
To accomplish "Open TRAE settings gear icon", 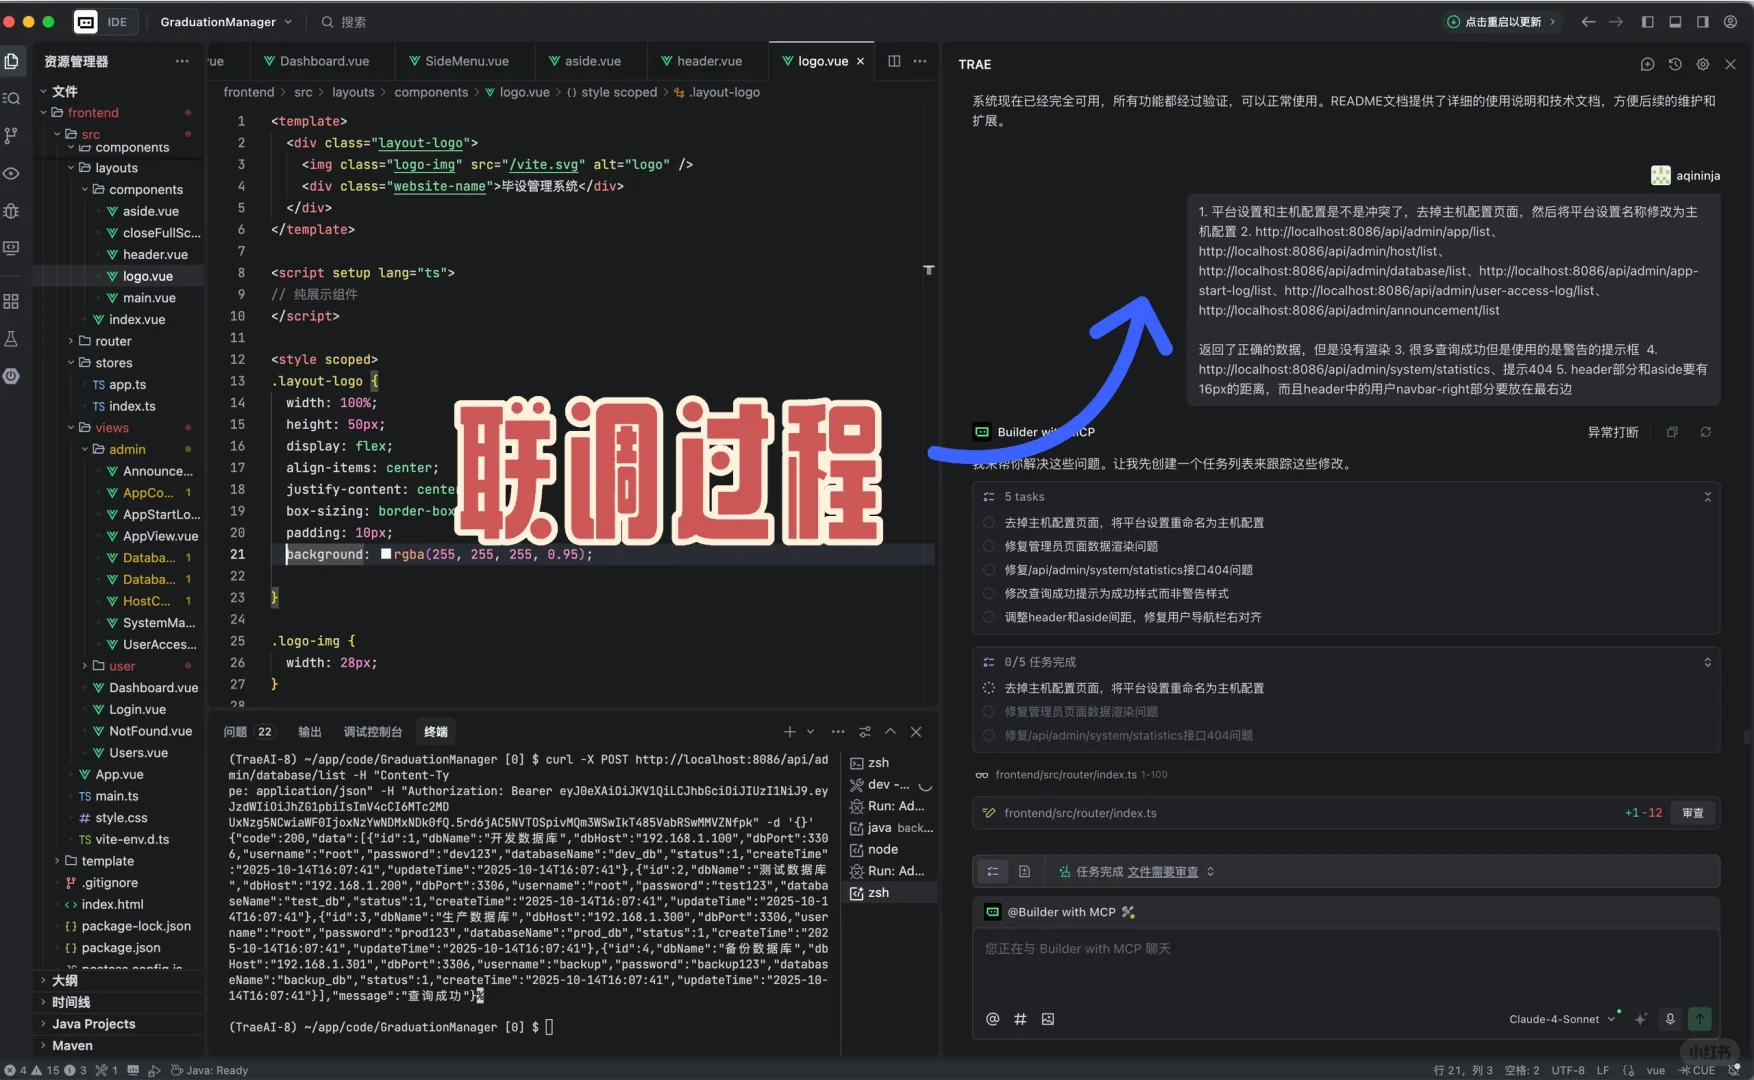I will (x=1703, y=64).
